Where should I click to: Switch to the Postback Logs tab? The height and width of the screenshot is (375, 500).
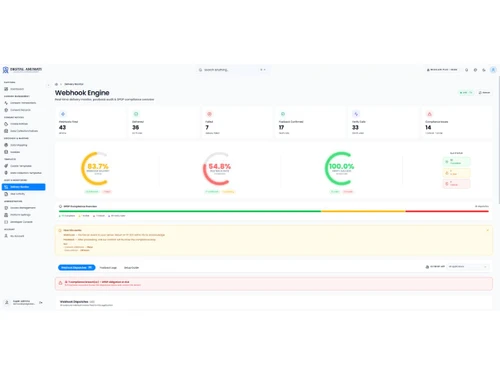click(x=108, y=268)
